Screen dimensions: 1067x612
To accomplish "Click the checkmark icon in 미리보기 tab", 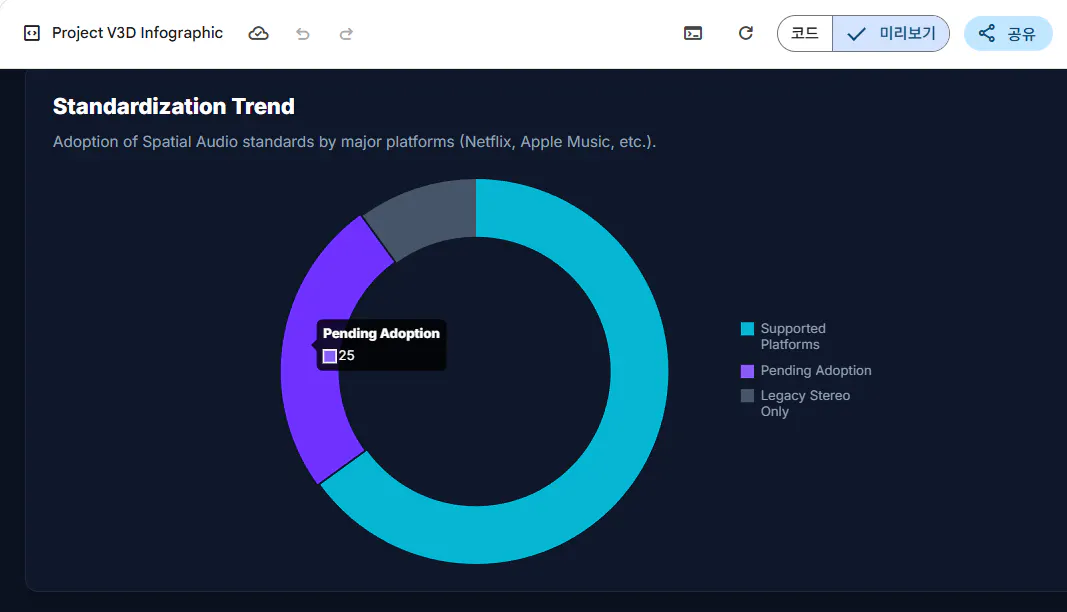I will [856, 34].
